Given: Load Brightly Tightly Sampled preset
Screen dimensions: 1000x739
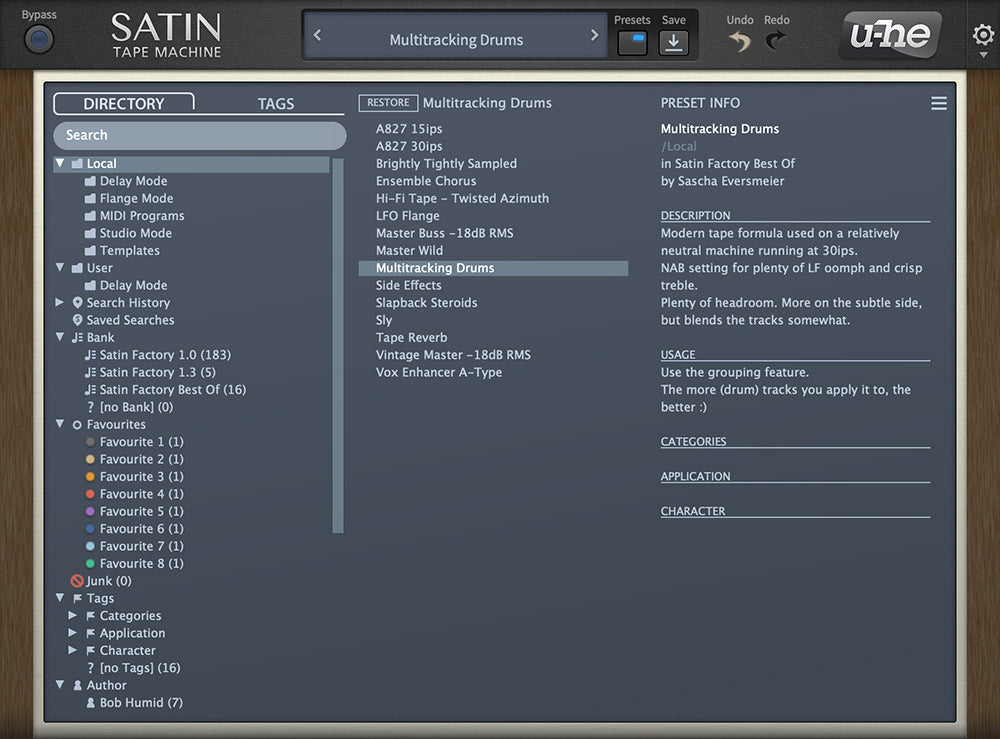Looking at the screenshot, I should 446,164.
